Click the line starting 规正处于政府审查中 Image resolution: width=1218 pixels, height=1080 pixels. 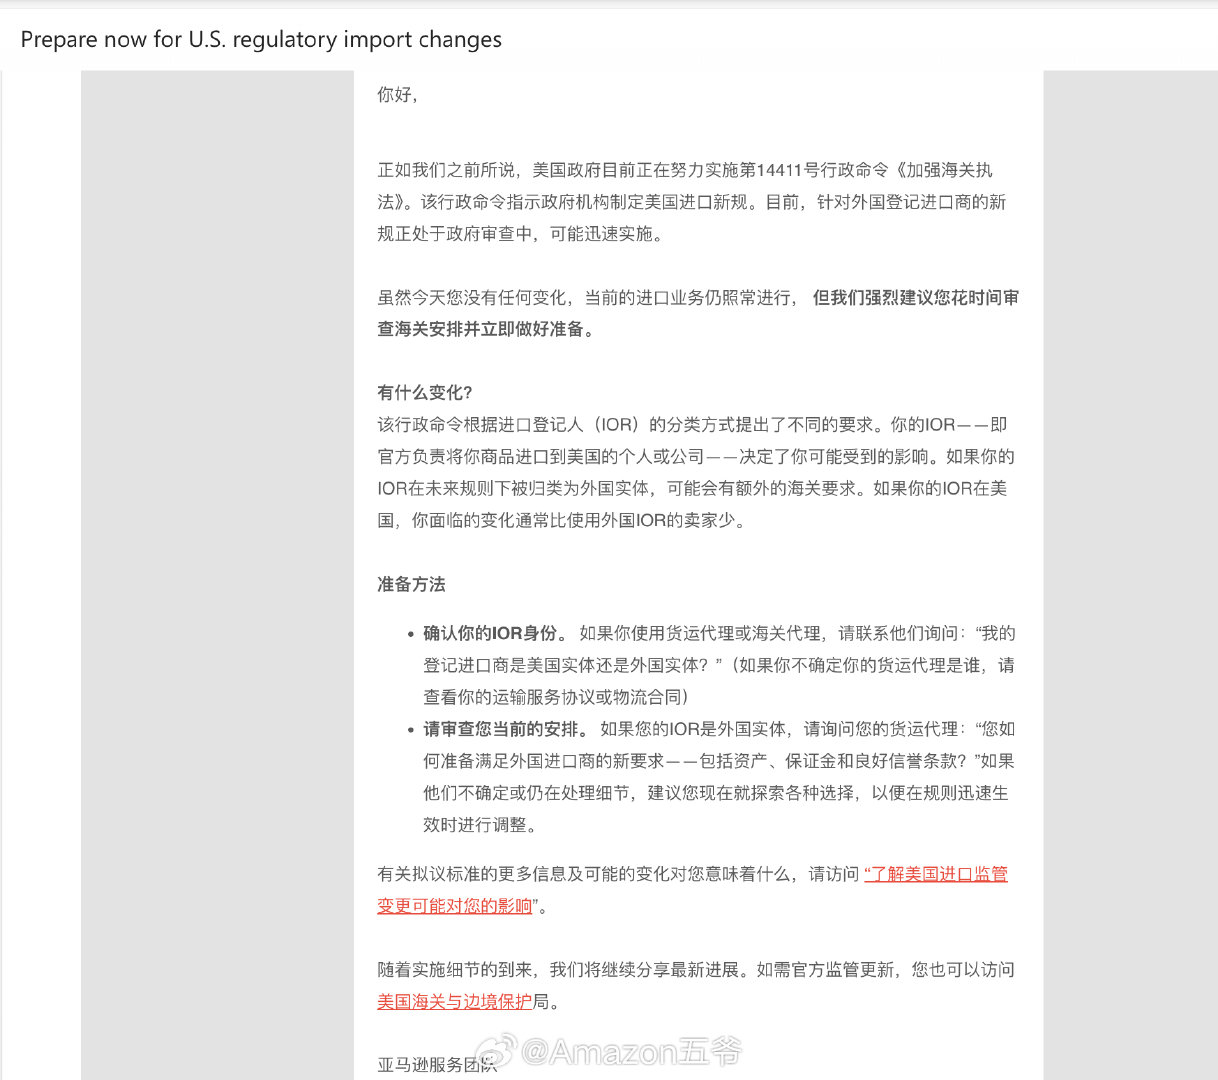520,234
